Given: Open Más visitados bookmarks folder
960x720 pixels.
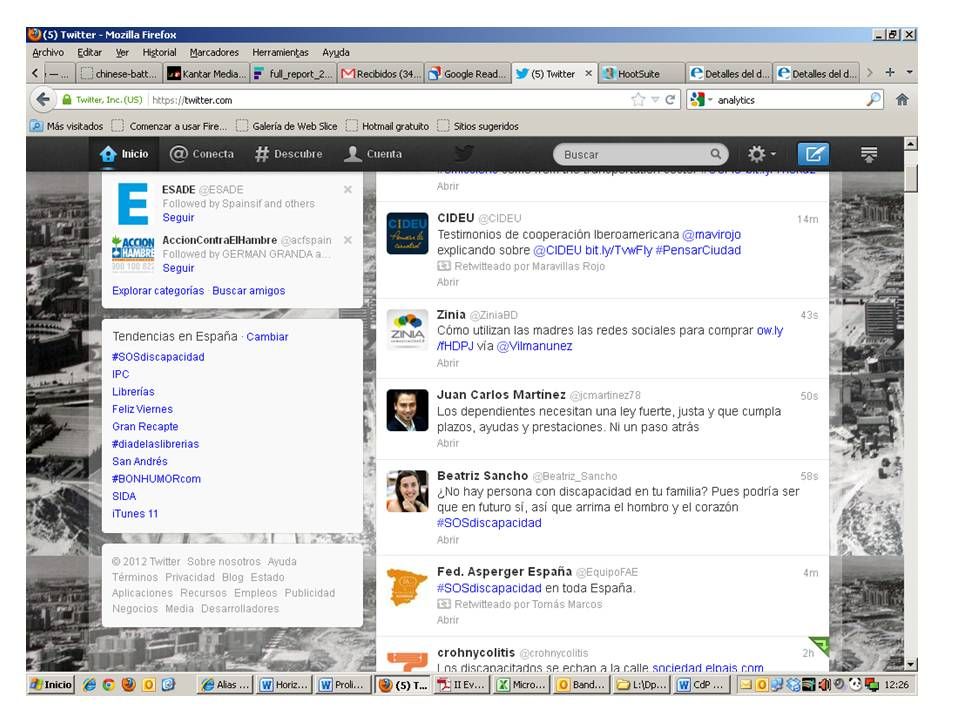Looking at the screenshot, I should (67, 126).
